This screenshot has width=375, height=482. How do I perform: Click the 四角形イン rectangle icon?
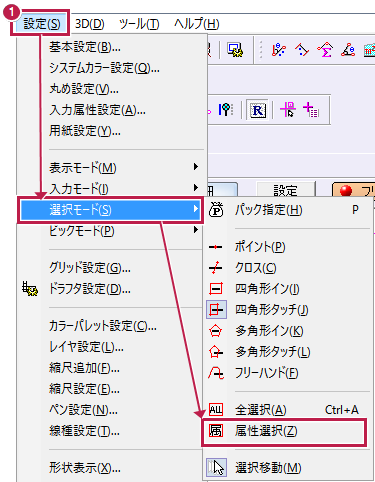point(216,289)
